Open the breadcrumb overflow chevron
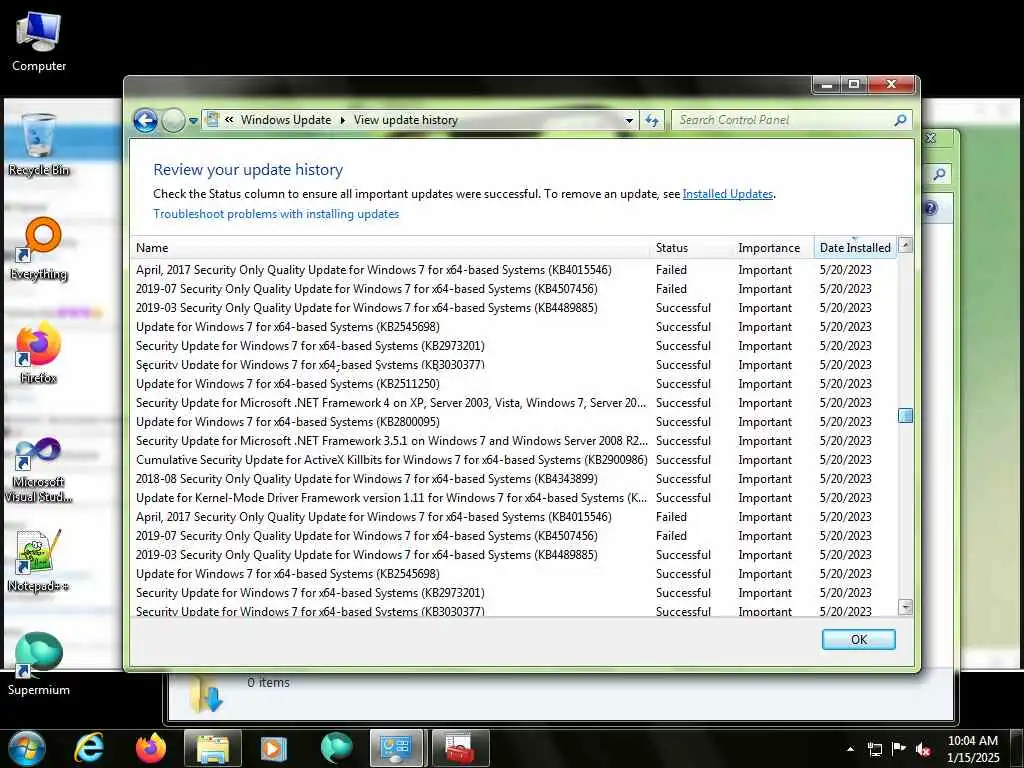The width and height of the screenshot is (1024, 768). click(229, 120)
